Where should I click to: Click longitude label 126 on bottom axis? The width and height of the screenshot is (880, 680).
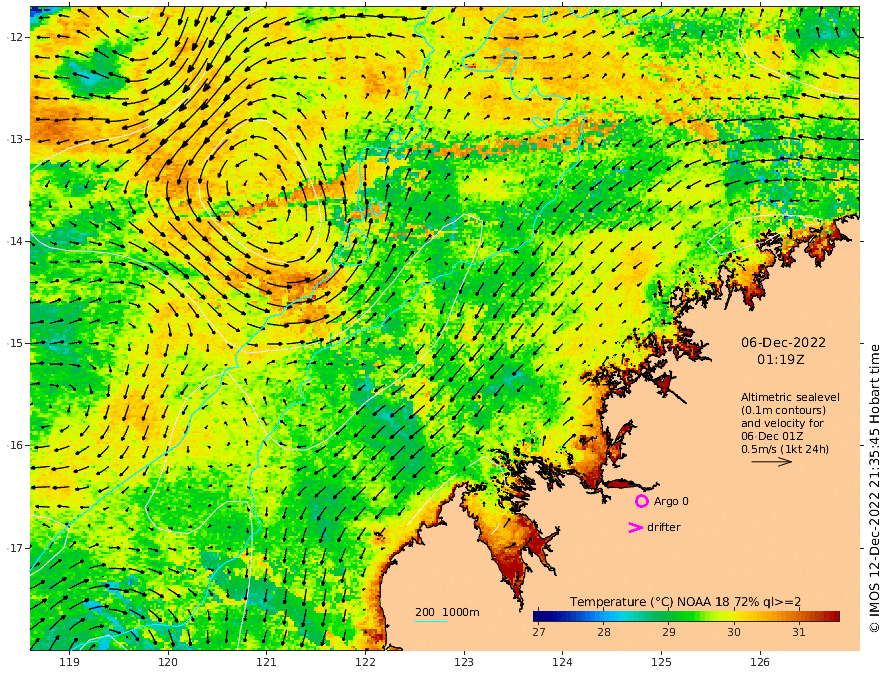pyautogui.click(x=760, y=663)
